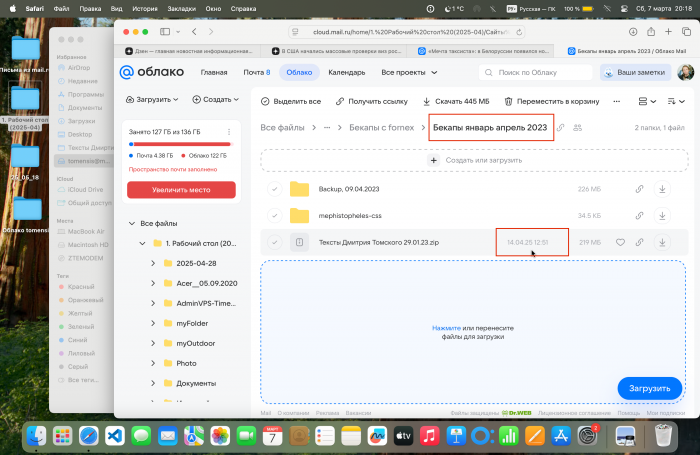Tick checkbox for mephistopheles-css folder
The width and height of the screenshot is (700, 455).
tap(274, 215)
